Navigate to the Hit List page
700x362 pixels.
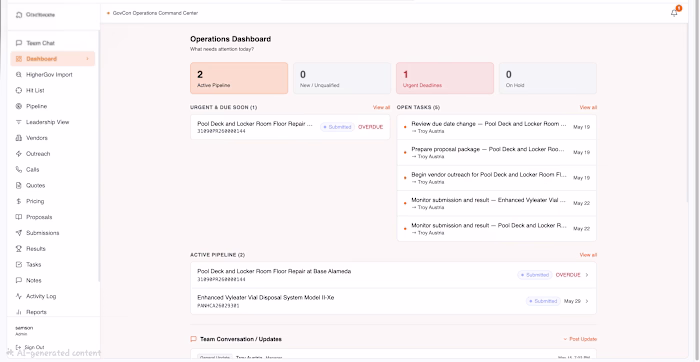[x=53, y=91]
